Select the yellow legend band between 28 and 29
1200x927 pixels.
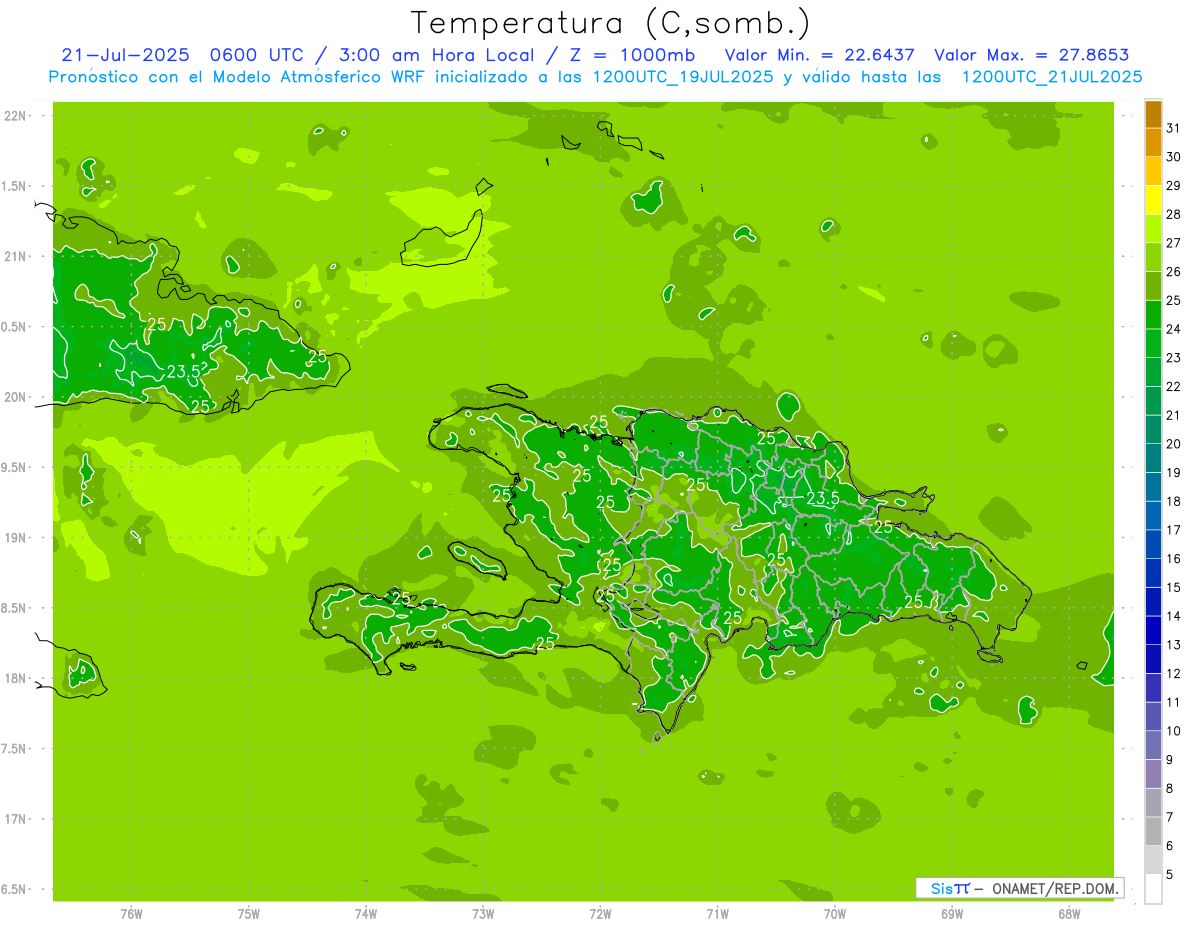click(x=1153, y=200)
